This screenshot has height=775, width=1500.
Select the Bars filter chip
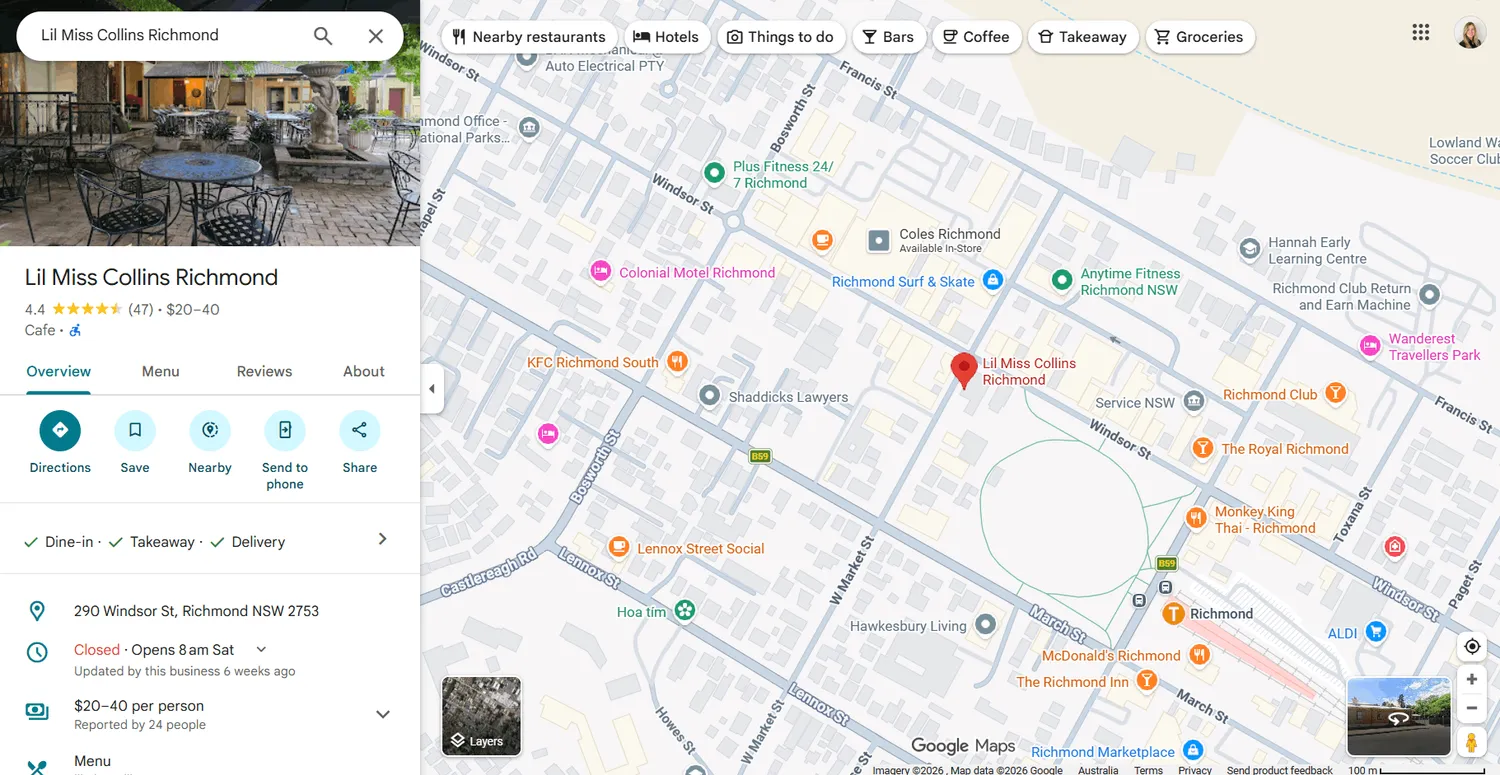coord(889,37)
